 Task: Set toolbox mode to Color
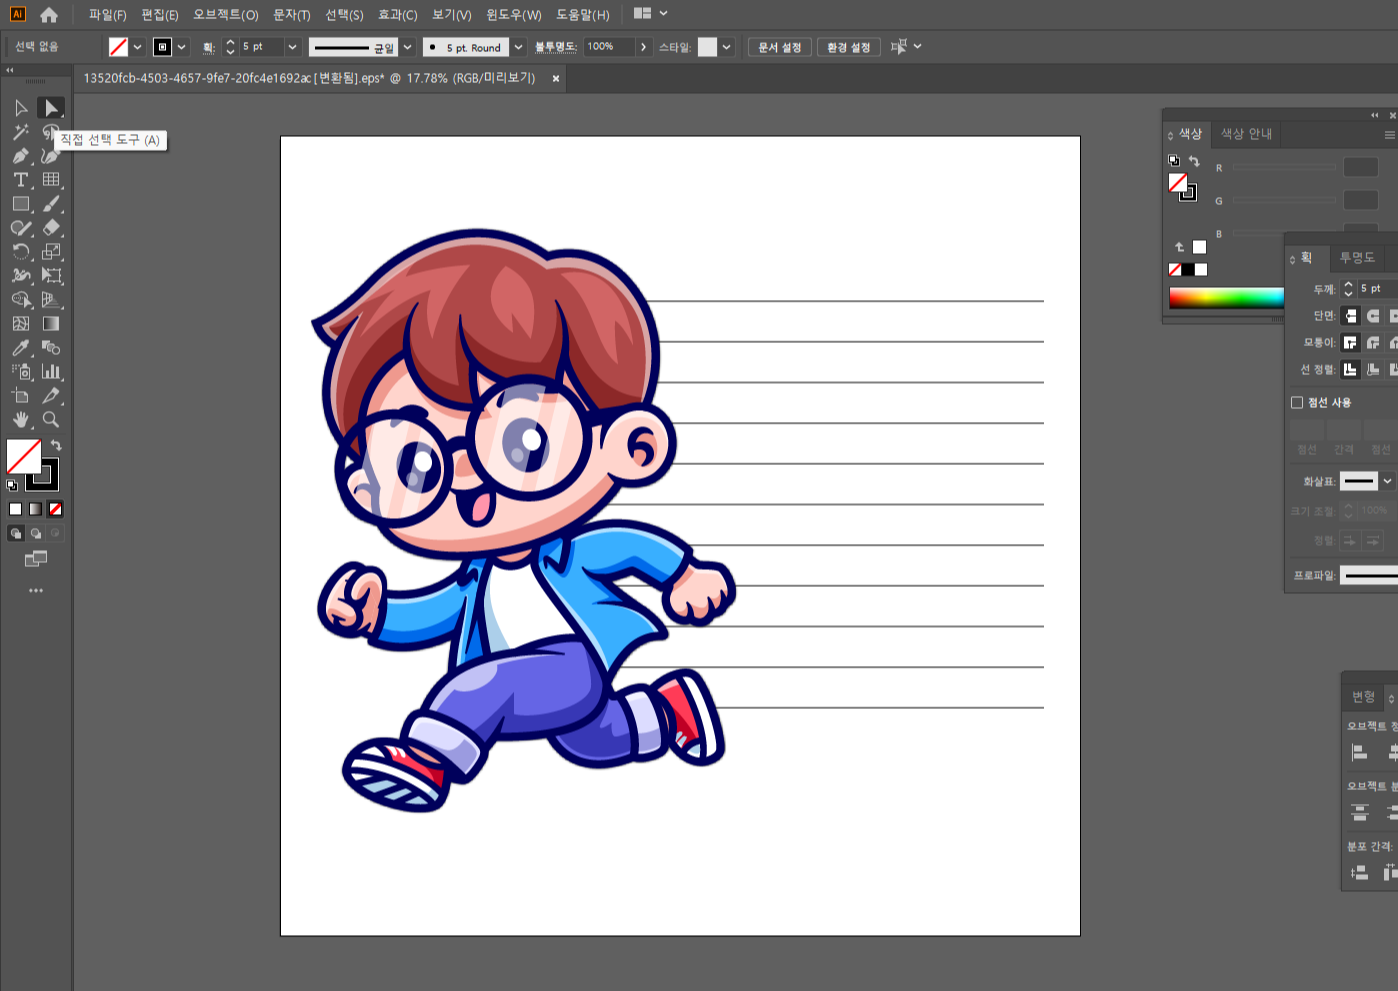(x=15, y=509)
